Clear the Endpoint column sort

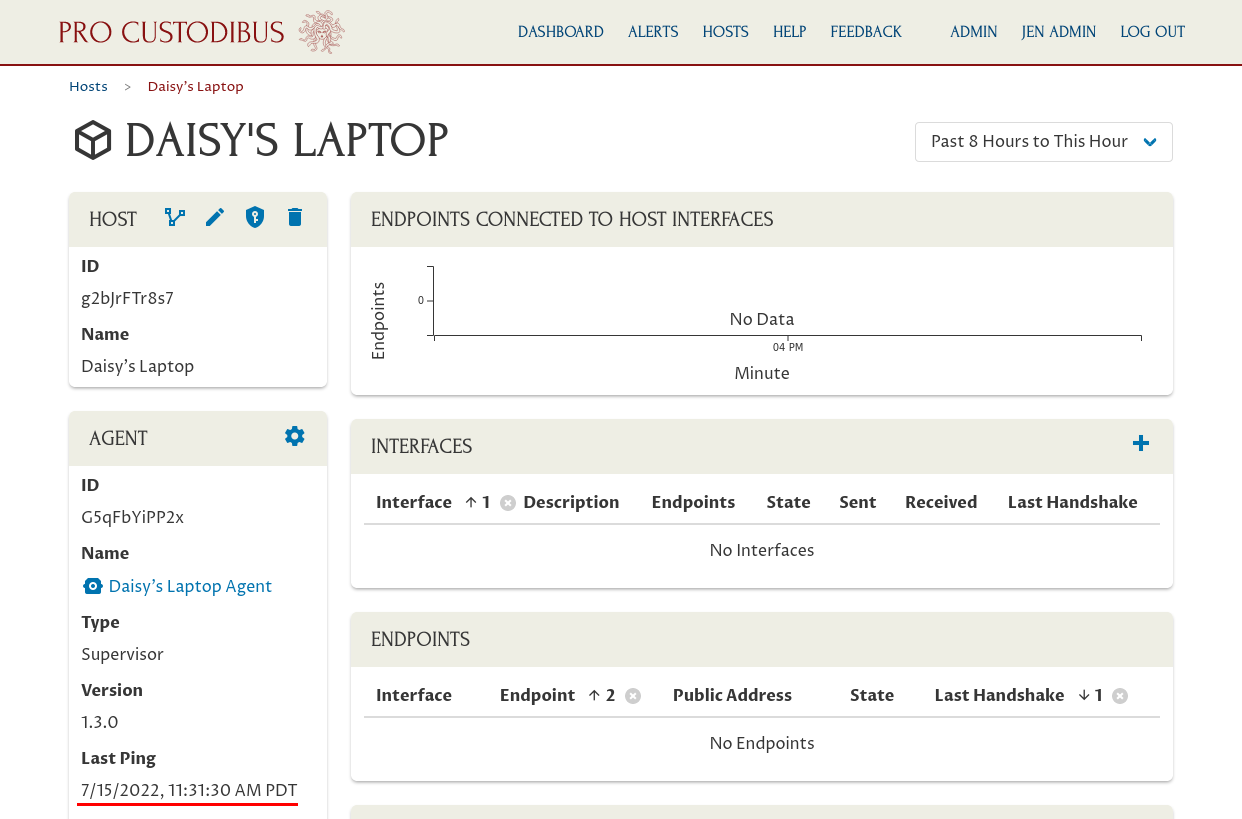pyautogui.click(x=633, y=696)
